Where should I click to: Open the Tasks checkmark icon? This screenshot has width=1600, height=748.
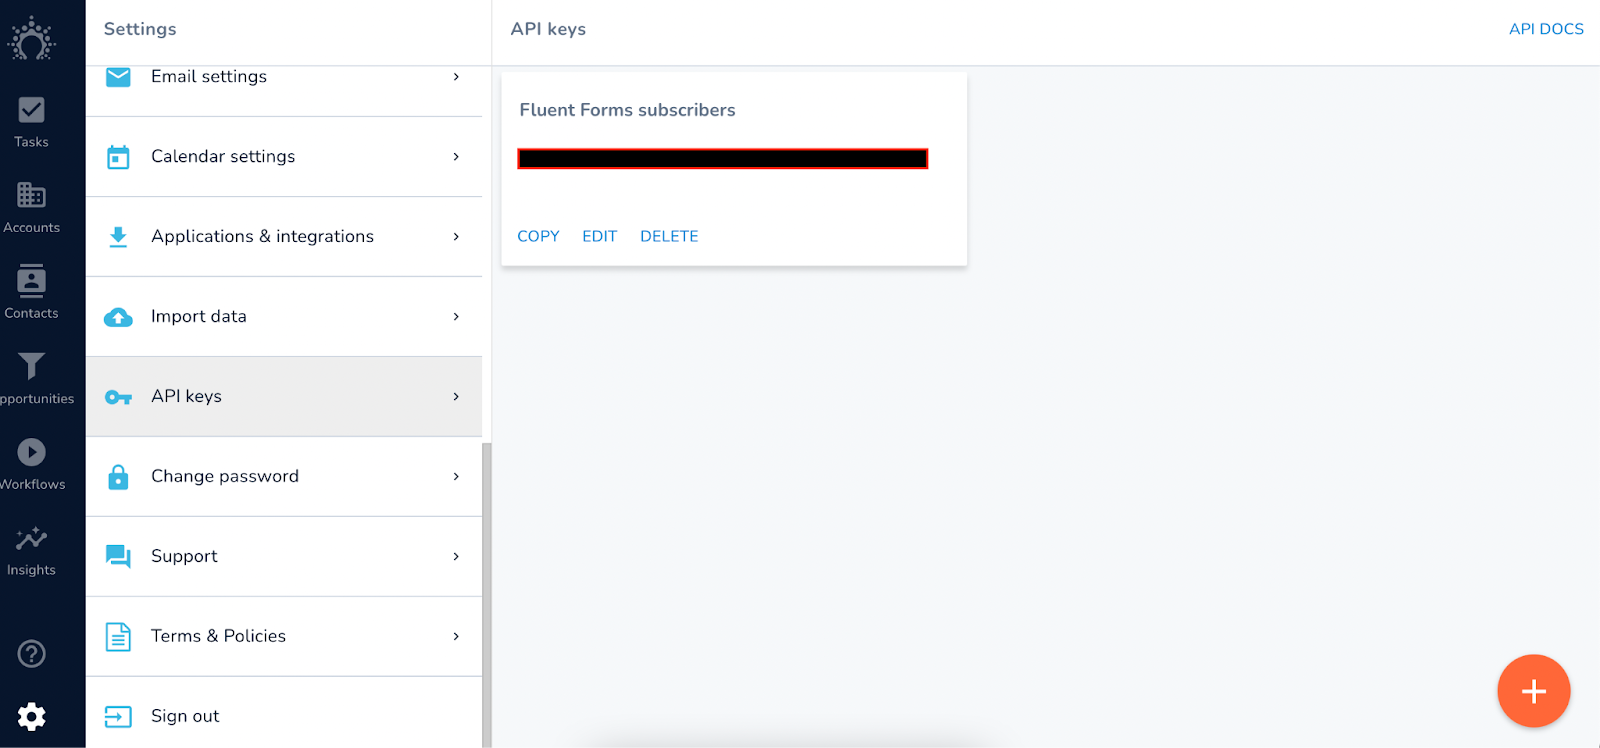(x=31, y=110)
